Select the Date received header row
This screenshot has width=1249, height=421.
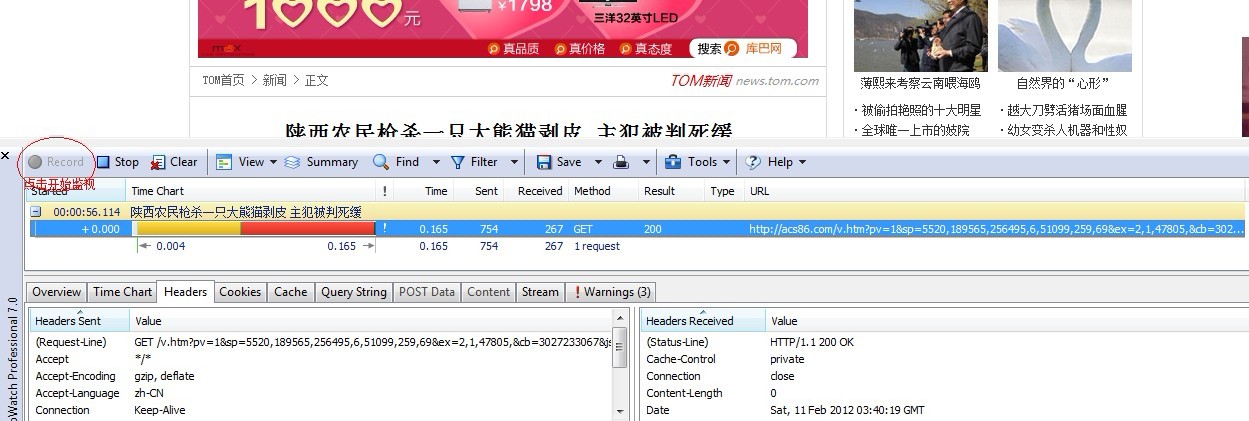pos(944,410)
